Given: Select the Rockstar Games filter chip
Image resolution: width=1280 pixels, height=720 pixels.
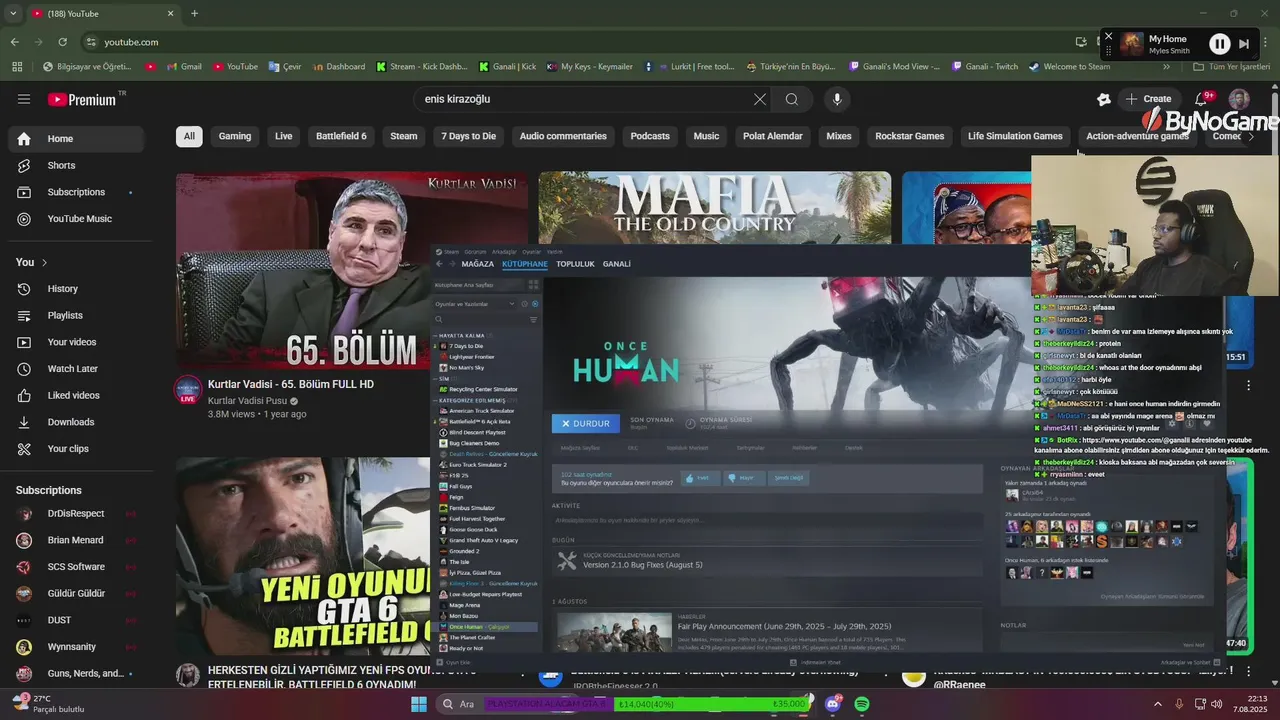Looking at the screenshot, I should click(x=909, y=136).
